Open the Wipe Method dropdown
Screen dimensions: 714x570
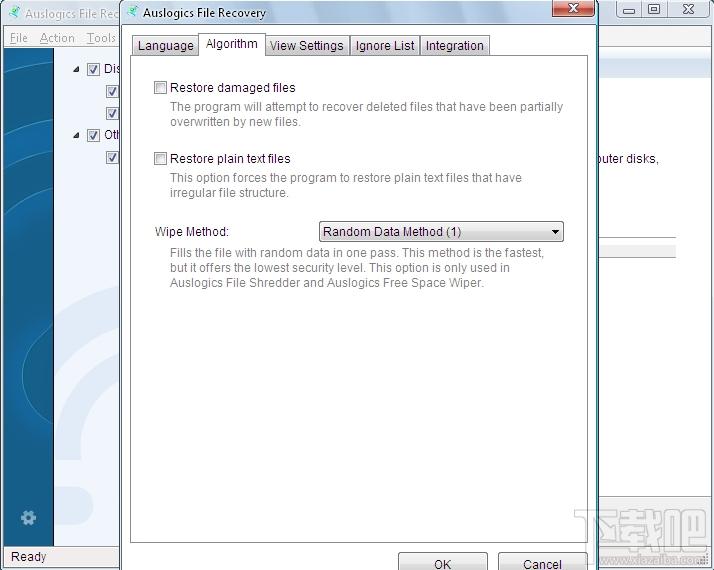(441, 232)
